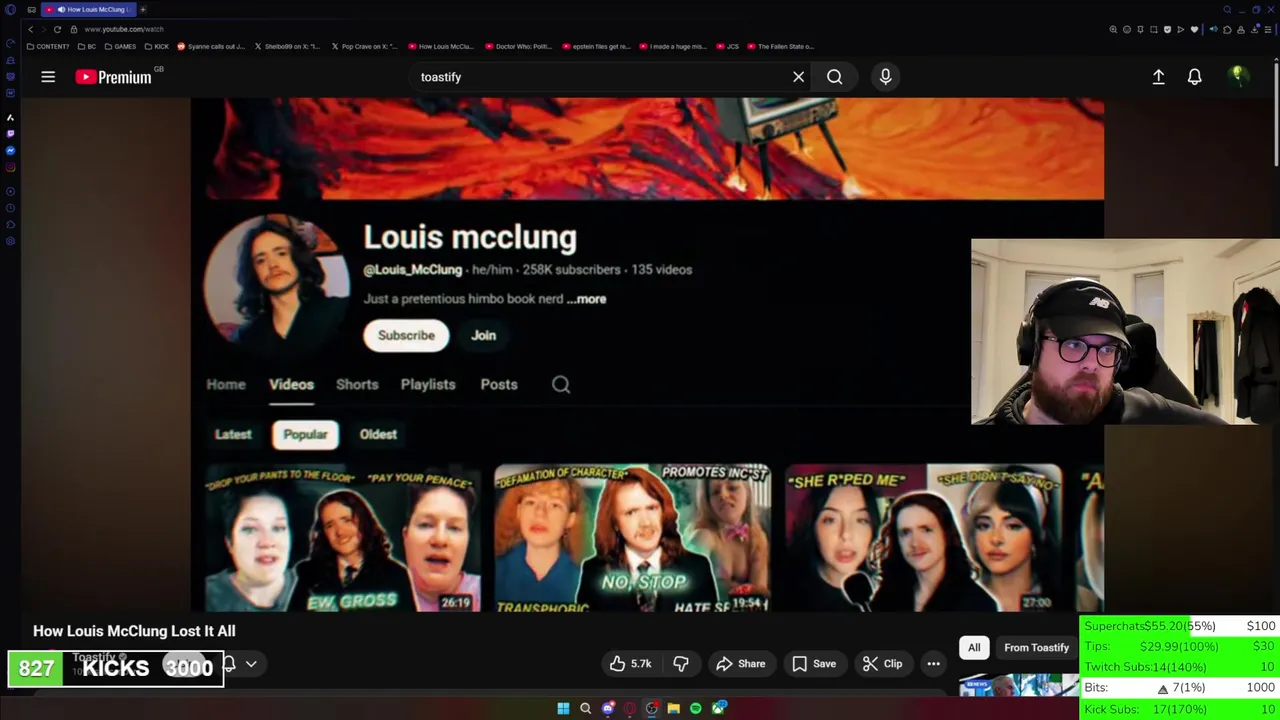Expand the notification bell dropdown chevron
The image size is (1280, 720).
(x=251, y=663)
